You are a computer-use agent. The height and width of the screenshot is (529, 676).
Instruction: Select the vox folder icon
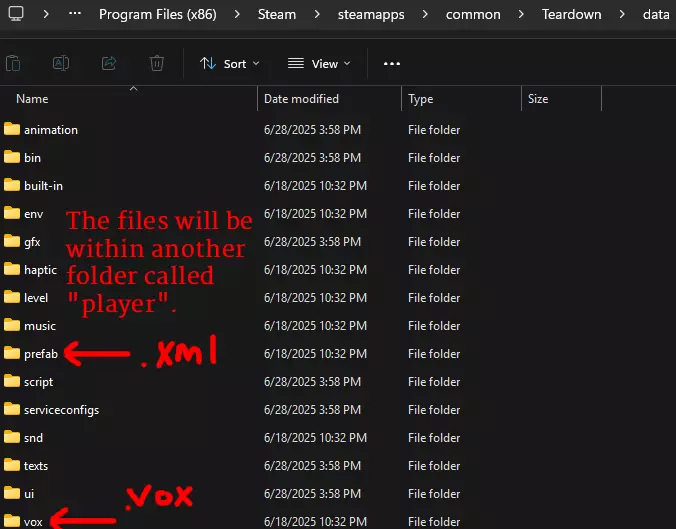pyautogui.click(x=12, y=521)
